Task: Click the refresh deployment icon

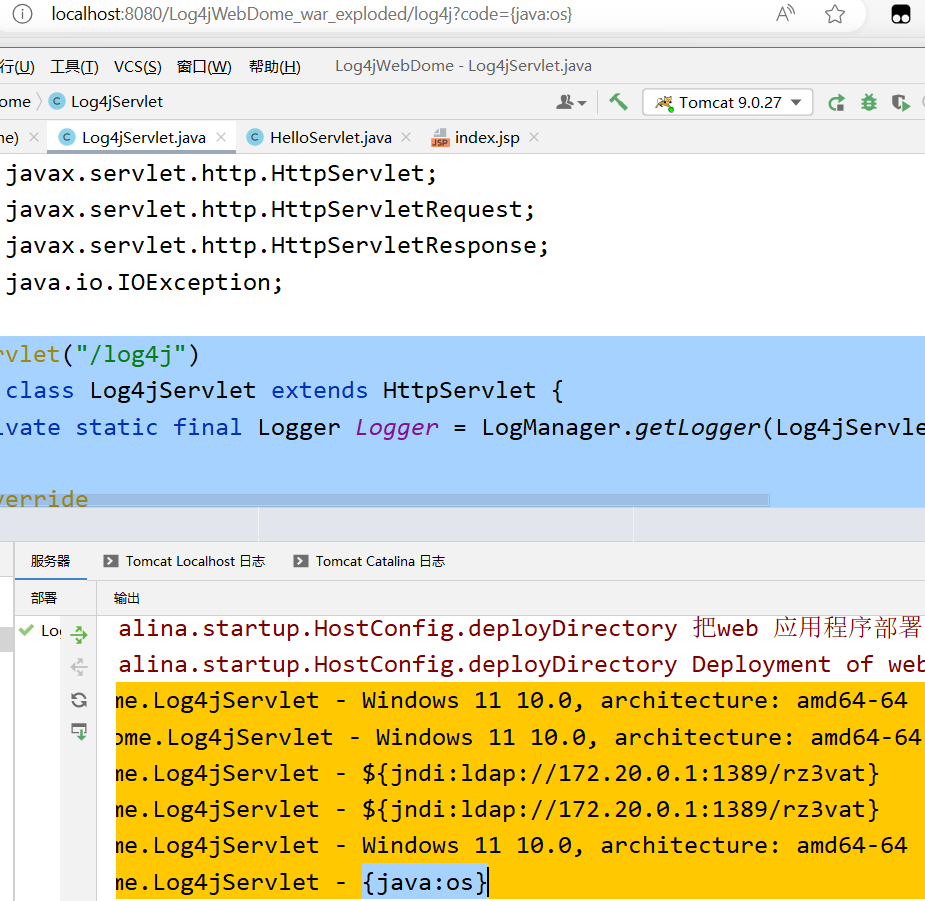Action: 79,700
